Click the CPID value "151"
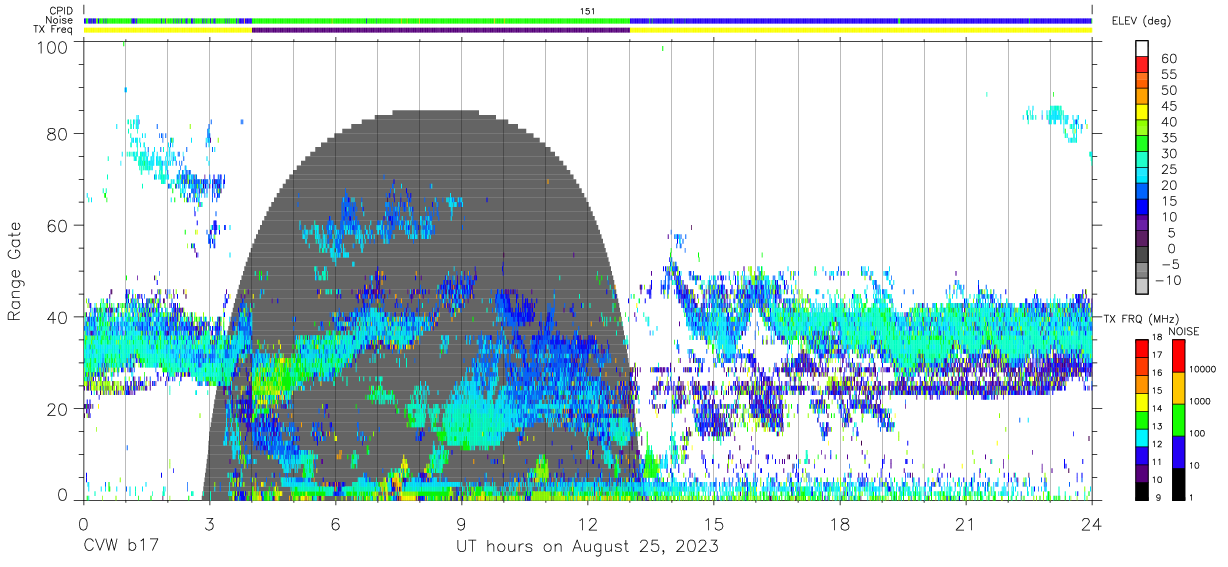This screenshot has width=1228, height=567. point(588,10)
